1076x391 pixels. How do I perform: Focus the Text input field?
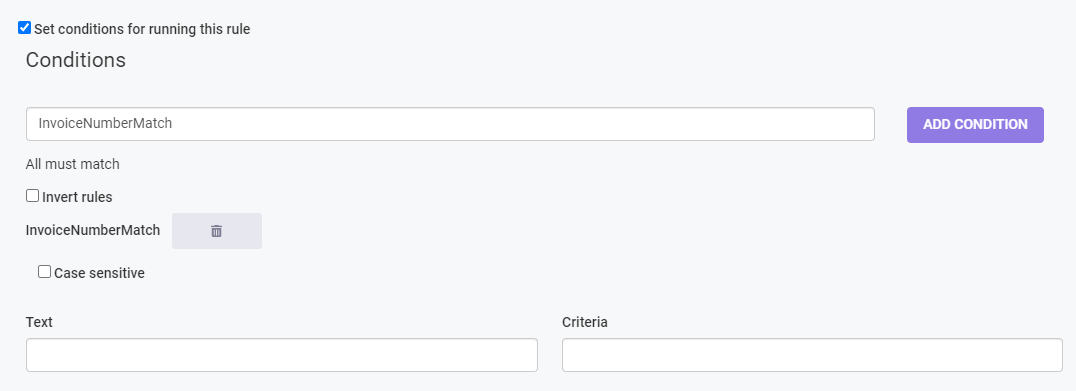click(282, 355)
